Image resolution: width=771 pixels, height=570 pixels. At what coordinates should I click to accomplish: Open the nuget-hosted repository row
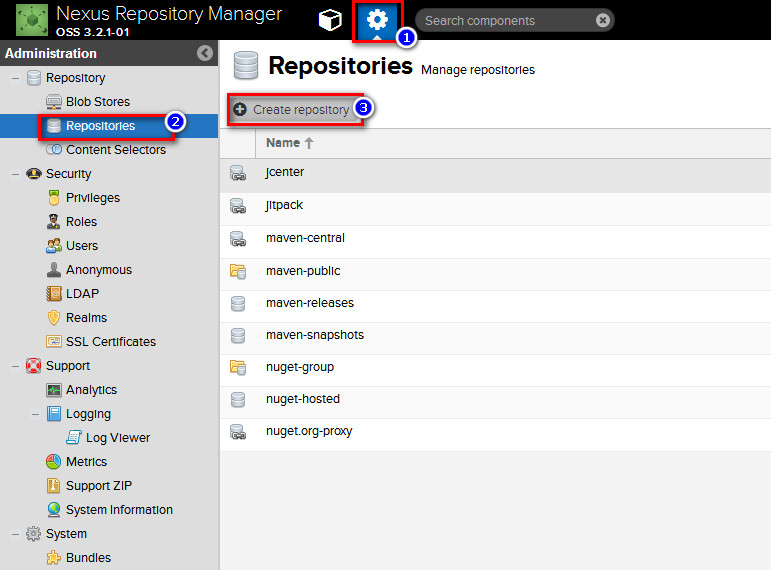[495, 402]
